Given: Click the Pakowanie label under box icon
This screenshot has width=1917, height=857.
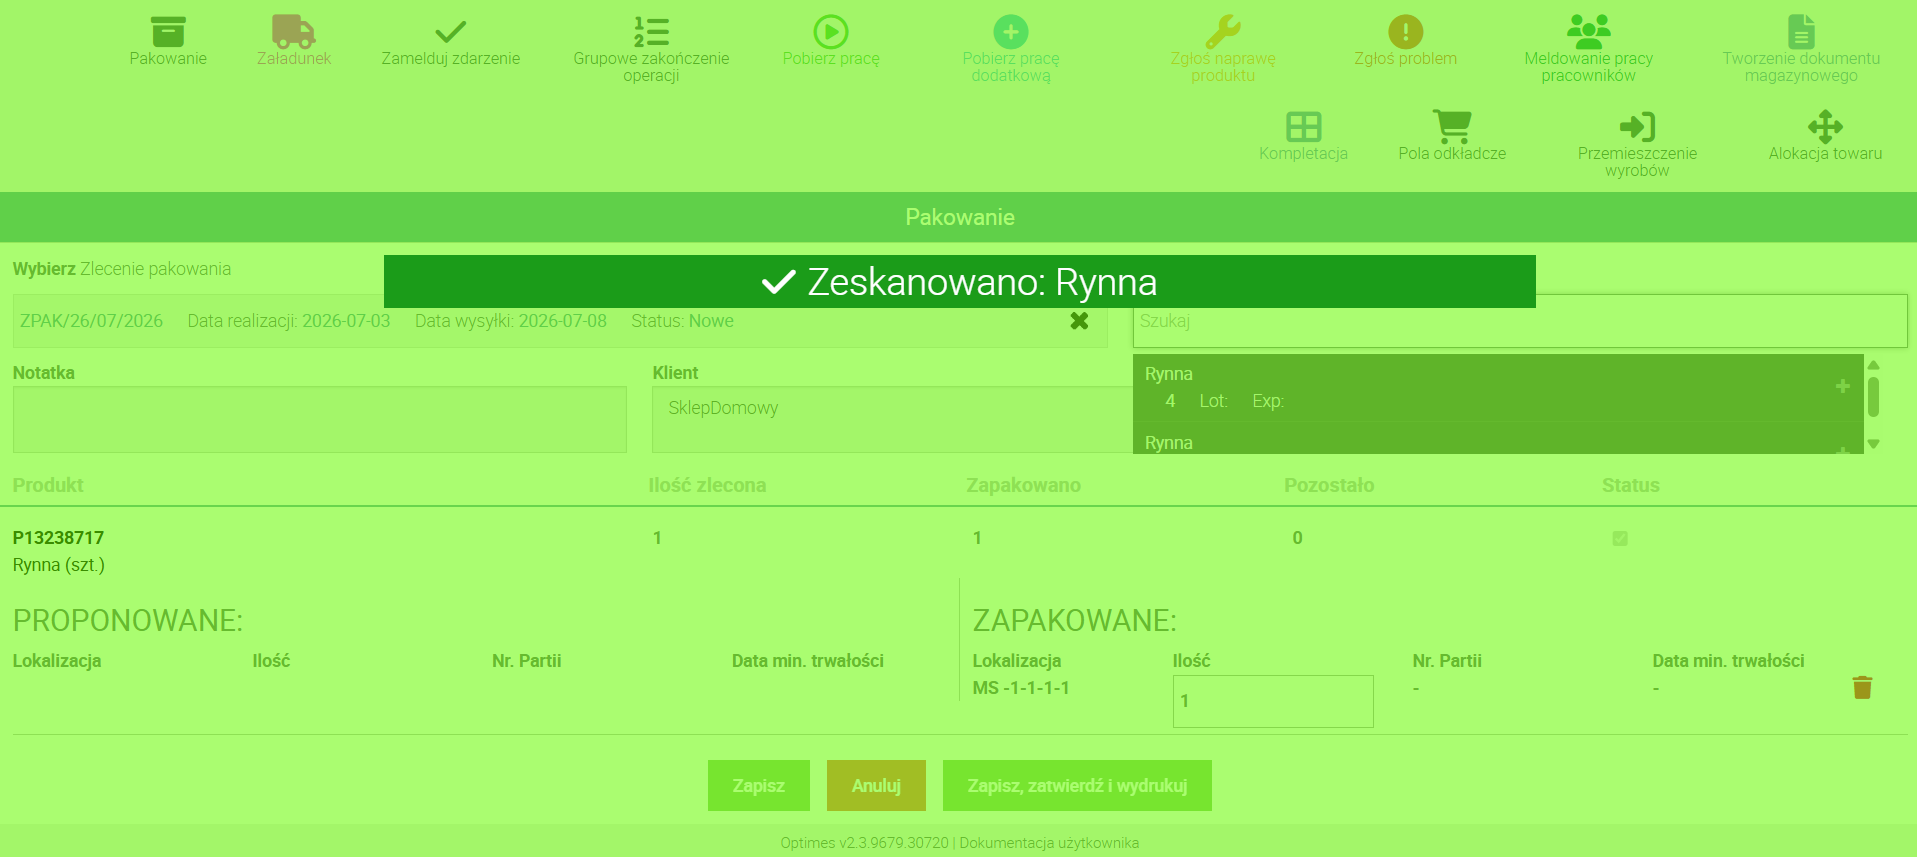Looking at the screenshot, I should point(168,58).
